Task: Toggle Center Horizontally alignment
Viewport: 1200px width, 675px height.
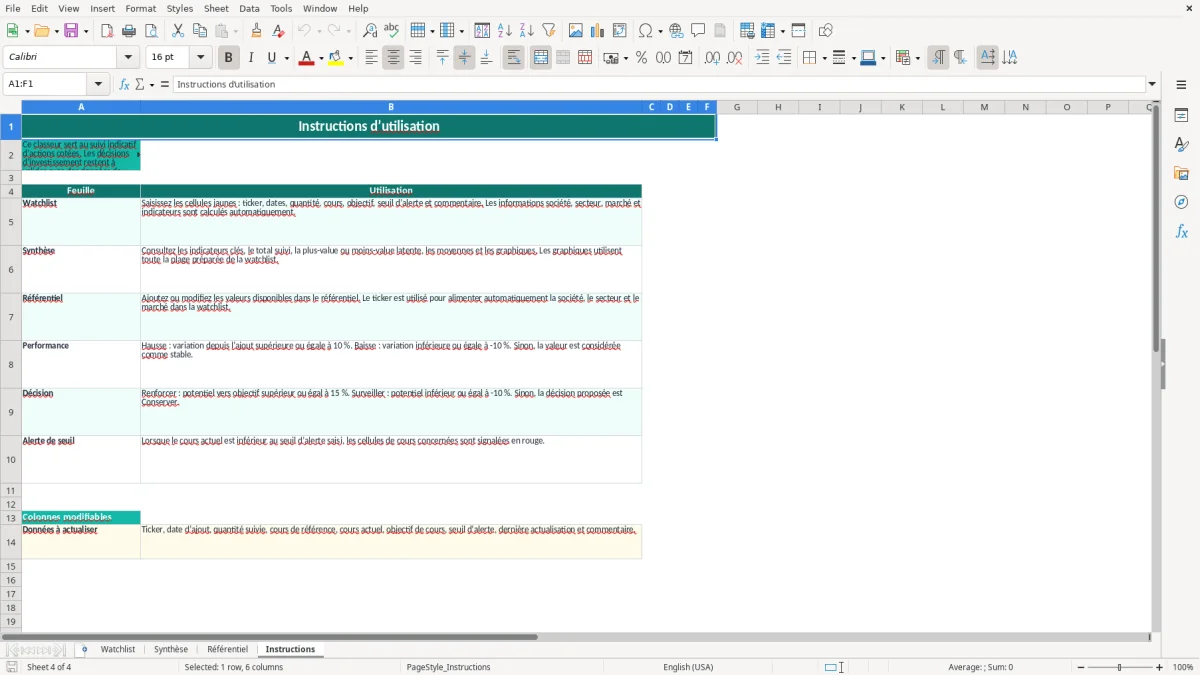Action: click(393, 58)
